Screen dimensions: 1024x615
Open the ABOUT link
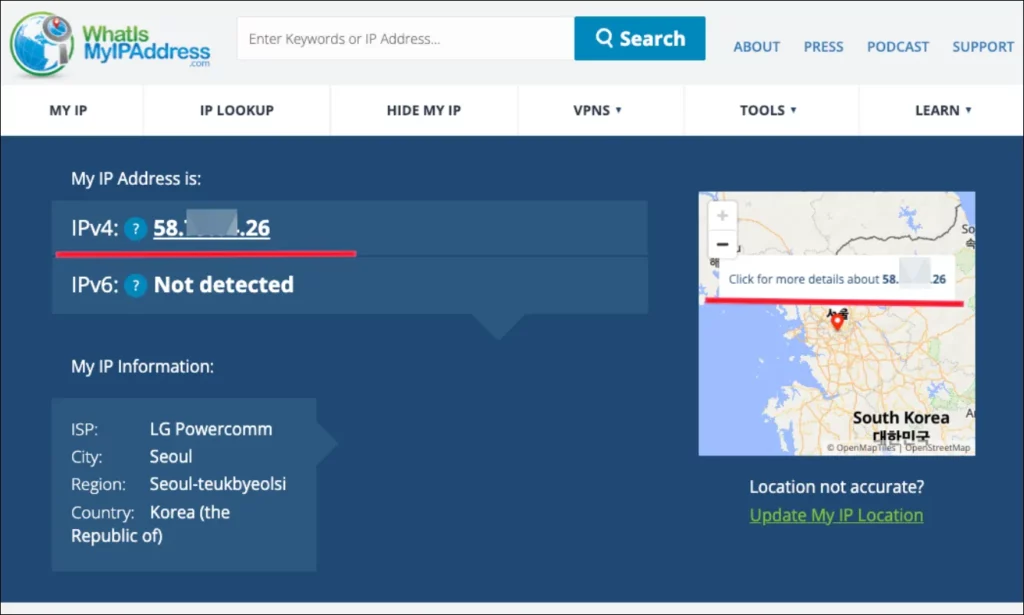(756, 47)
